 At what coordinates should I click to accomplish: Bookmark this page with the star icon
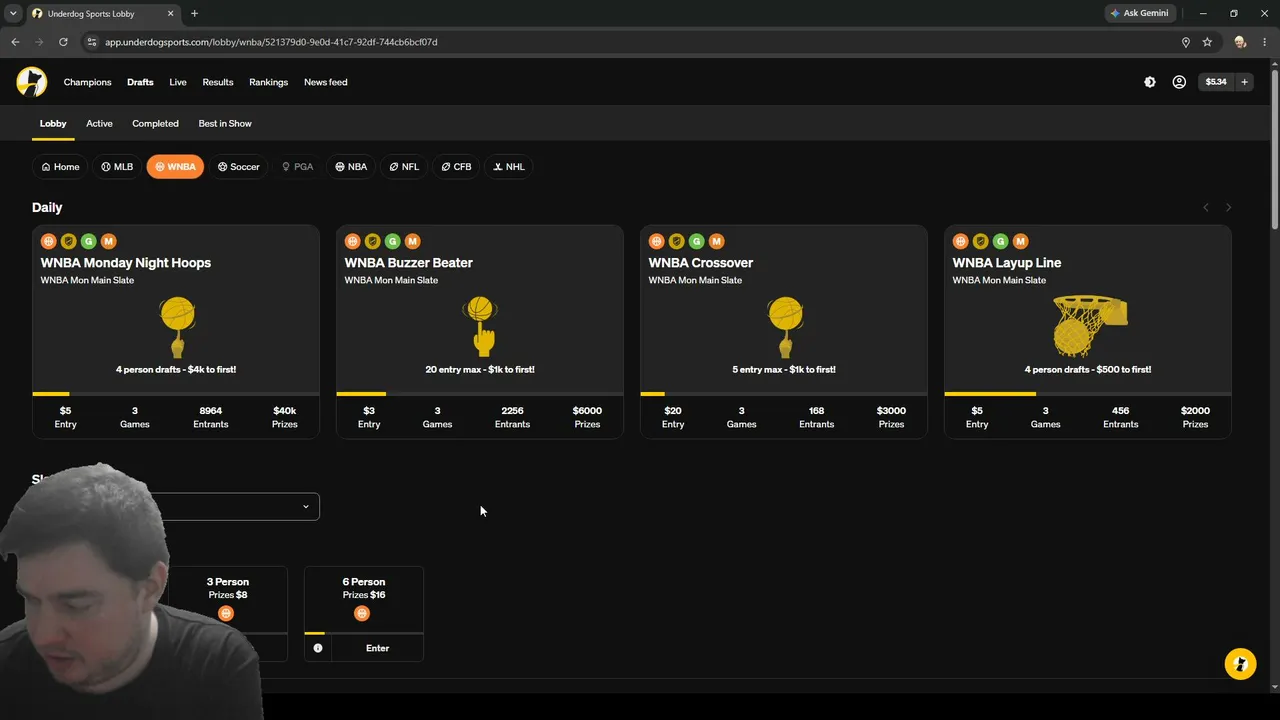1207,42
